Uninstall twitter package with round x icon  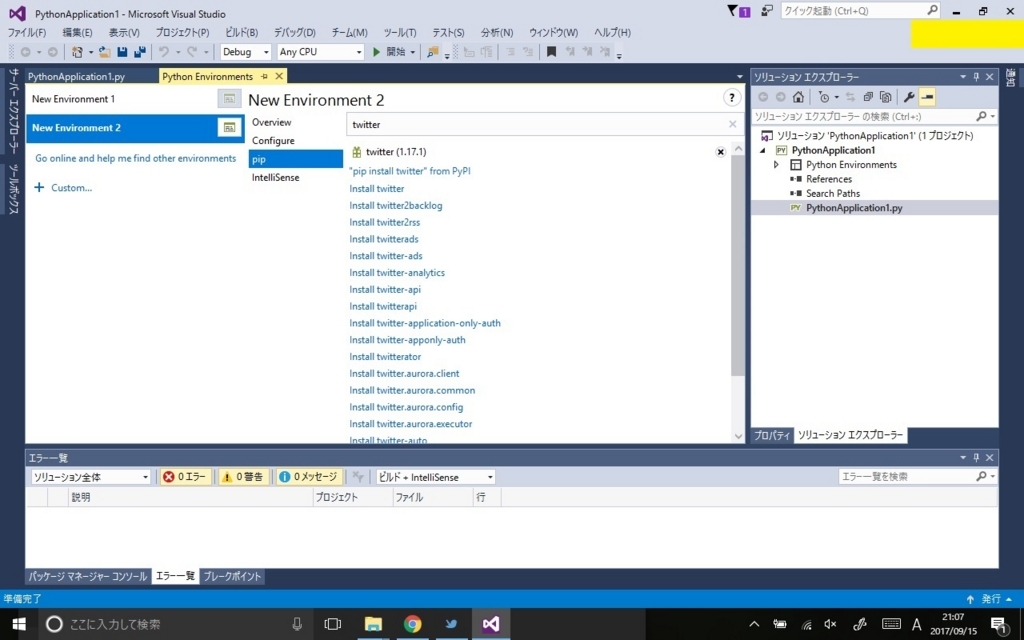(x=720, y=152)
